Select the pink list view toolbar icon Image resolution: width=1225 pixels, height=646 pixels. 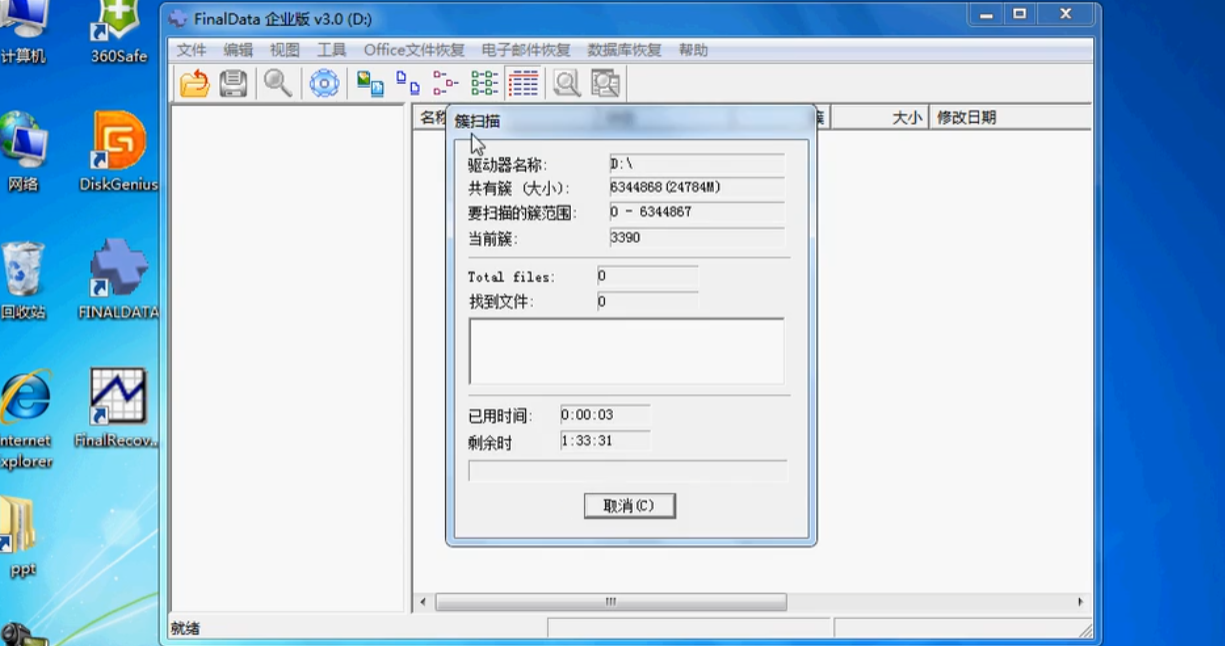[x=446, y=84]
